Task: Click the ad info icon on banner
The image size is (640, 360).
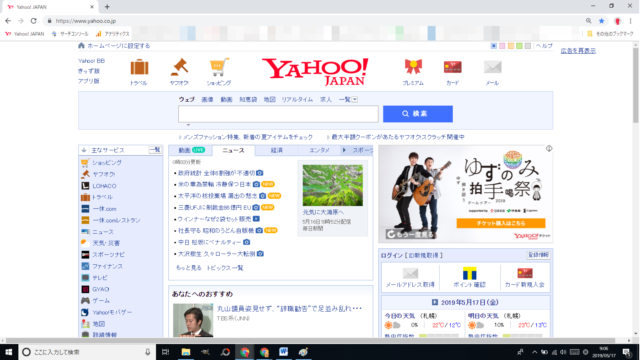Action: click(x=549, y=149)
